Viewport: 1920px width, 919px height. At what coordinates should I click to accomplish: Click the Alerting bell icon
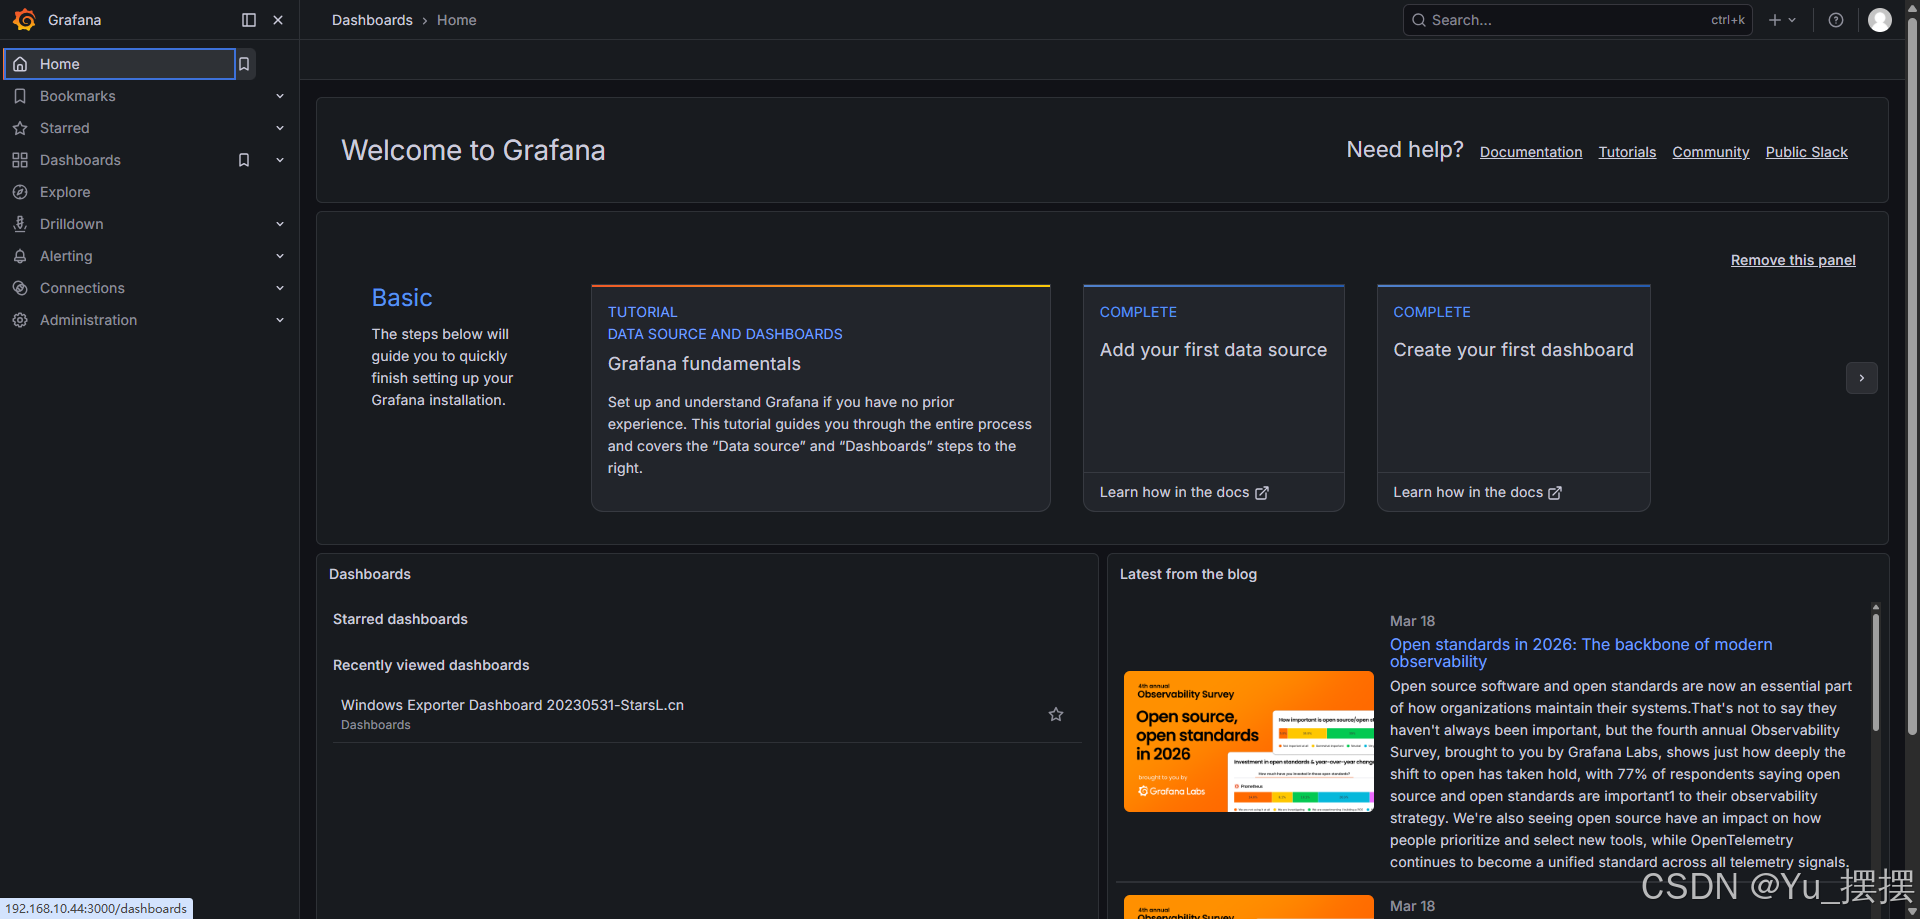tap(20, 256)
